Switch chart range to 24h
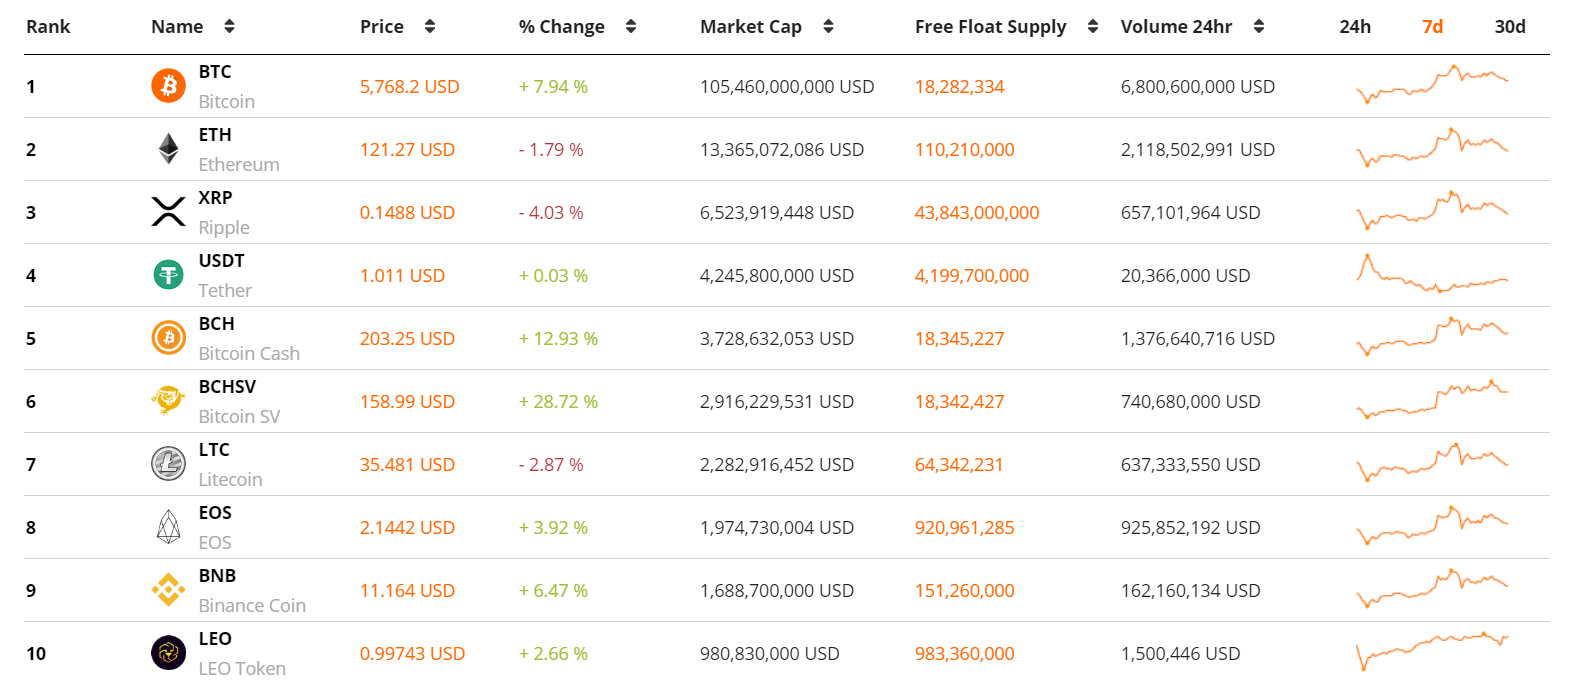Screen dimensions: 1573x680 pos(1355,27)
